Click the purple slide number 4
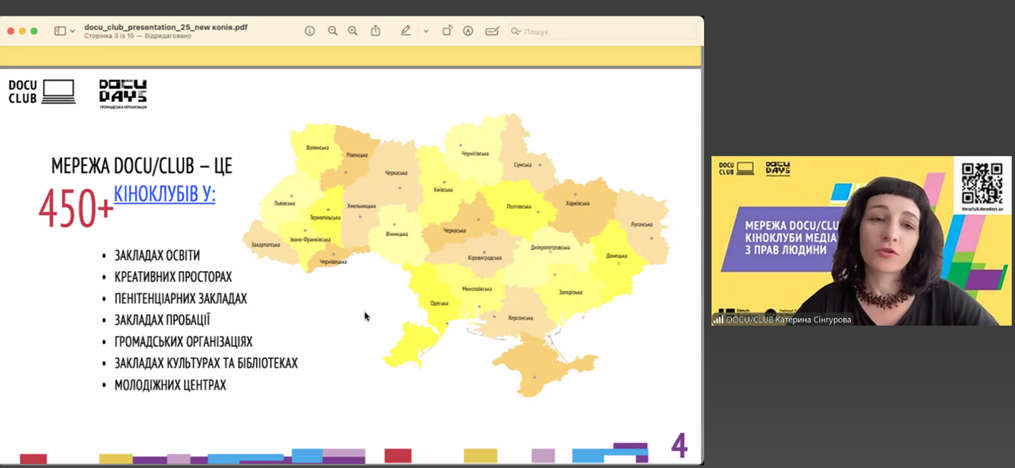The height and width of the screenshot is (468, 1015). pyautogui.click(x=678, y=446)
